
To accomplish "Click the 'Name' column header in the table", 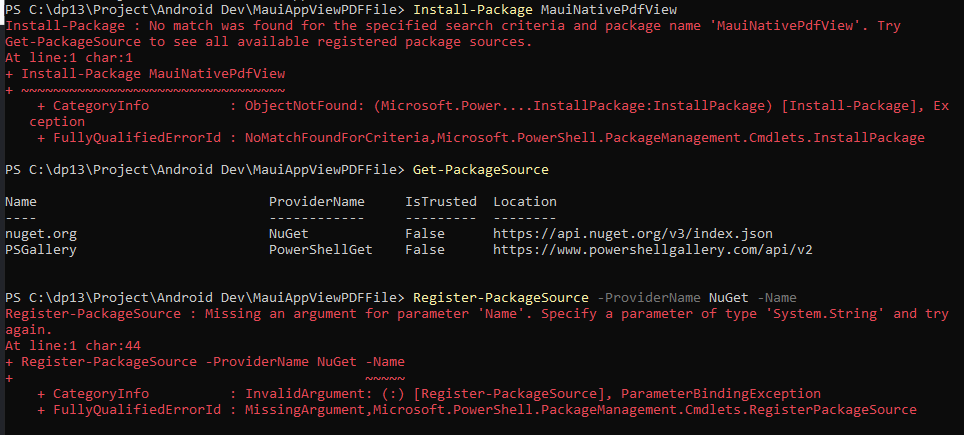I will click(21, 202).
